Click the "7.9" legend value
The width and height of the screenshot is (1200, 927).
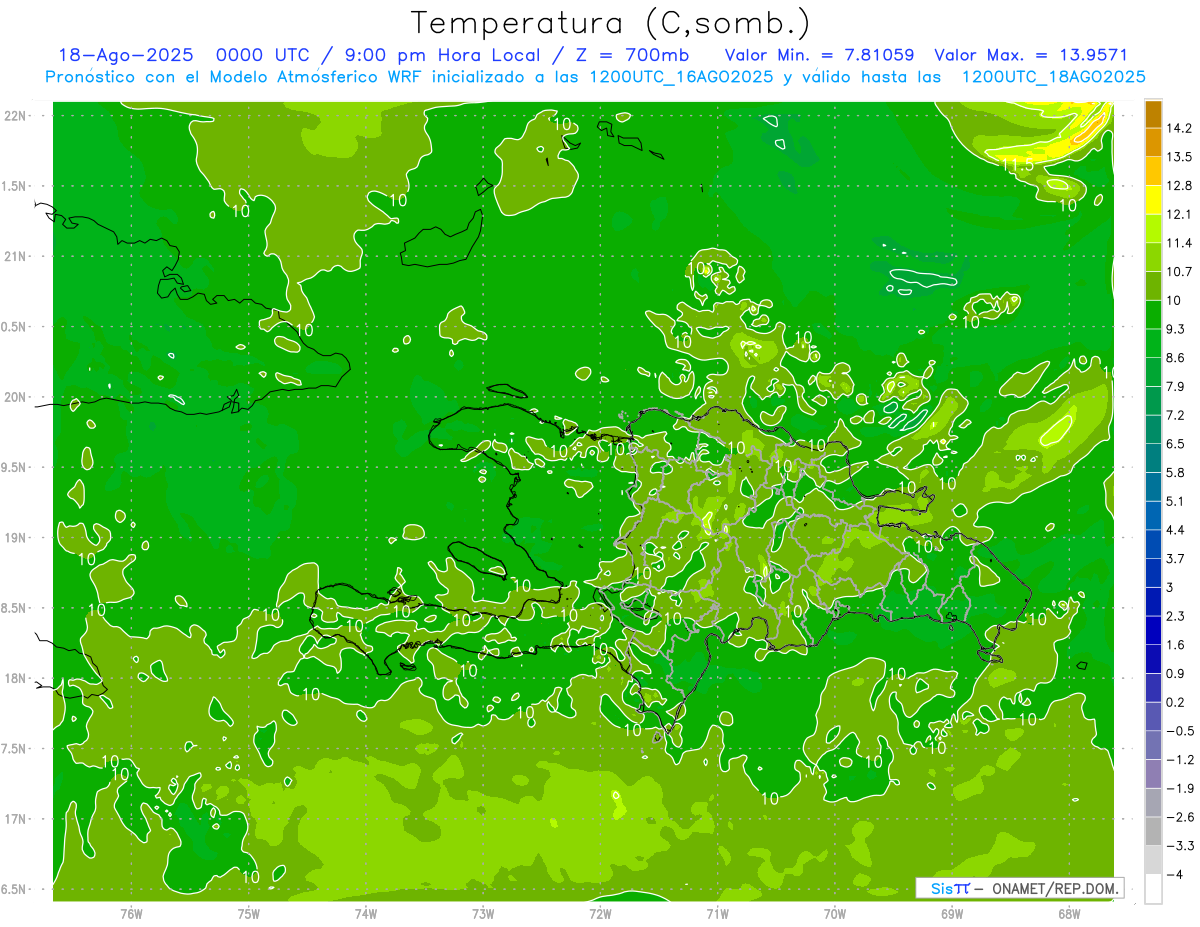pos(1176,387)
